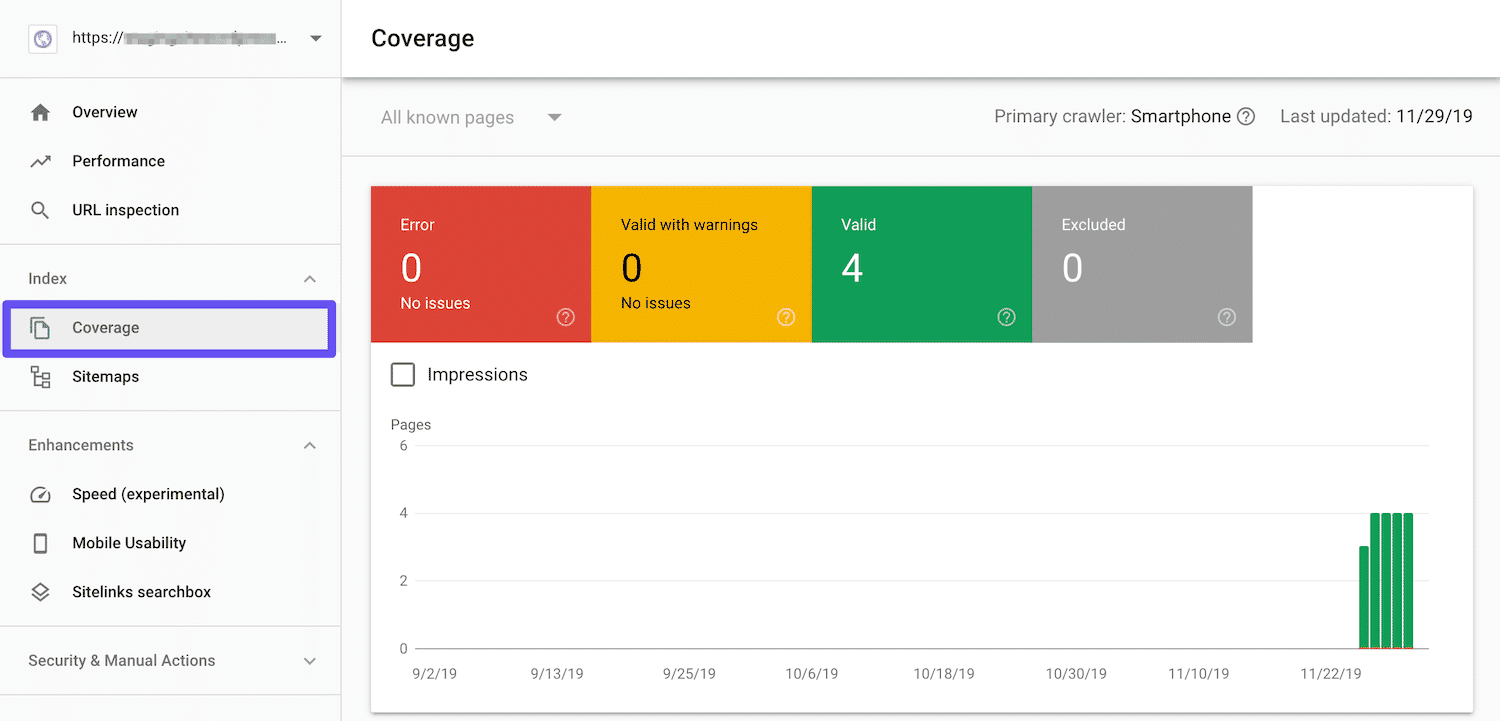Click the Speed (experimental) gauge icon

pyautogui.click(x=40, y=494)
